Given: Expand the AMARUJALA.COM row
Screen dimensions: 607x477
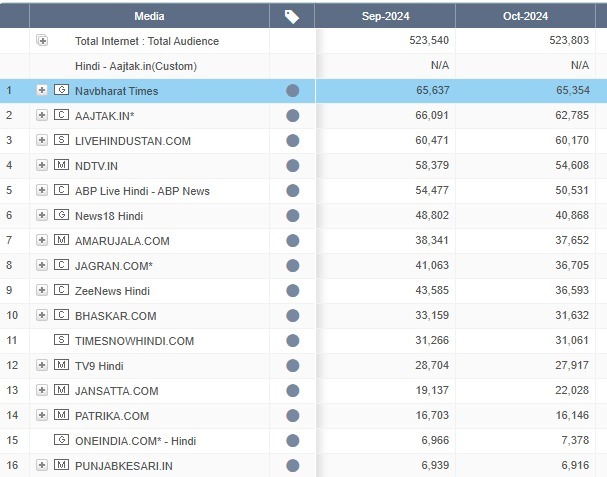Looking at the screenshot, I should click(x=42, y=240).
